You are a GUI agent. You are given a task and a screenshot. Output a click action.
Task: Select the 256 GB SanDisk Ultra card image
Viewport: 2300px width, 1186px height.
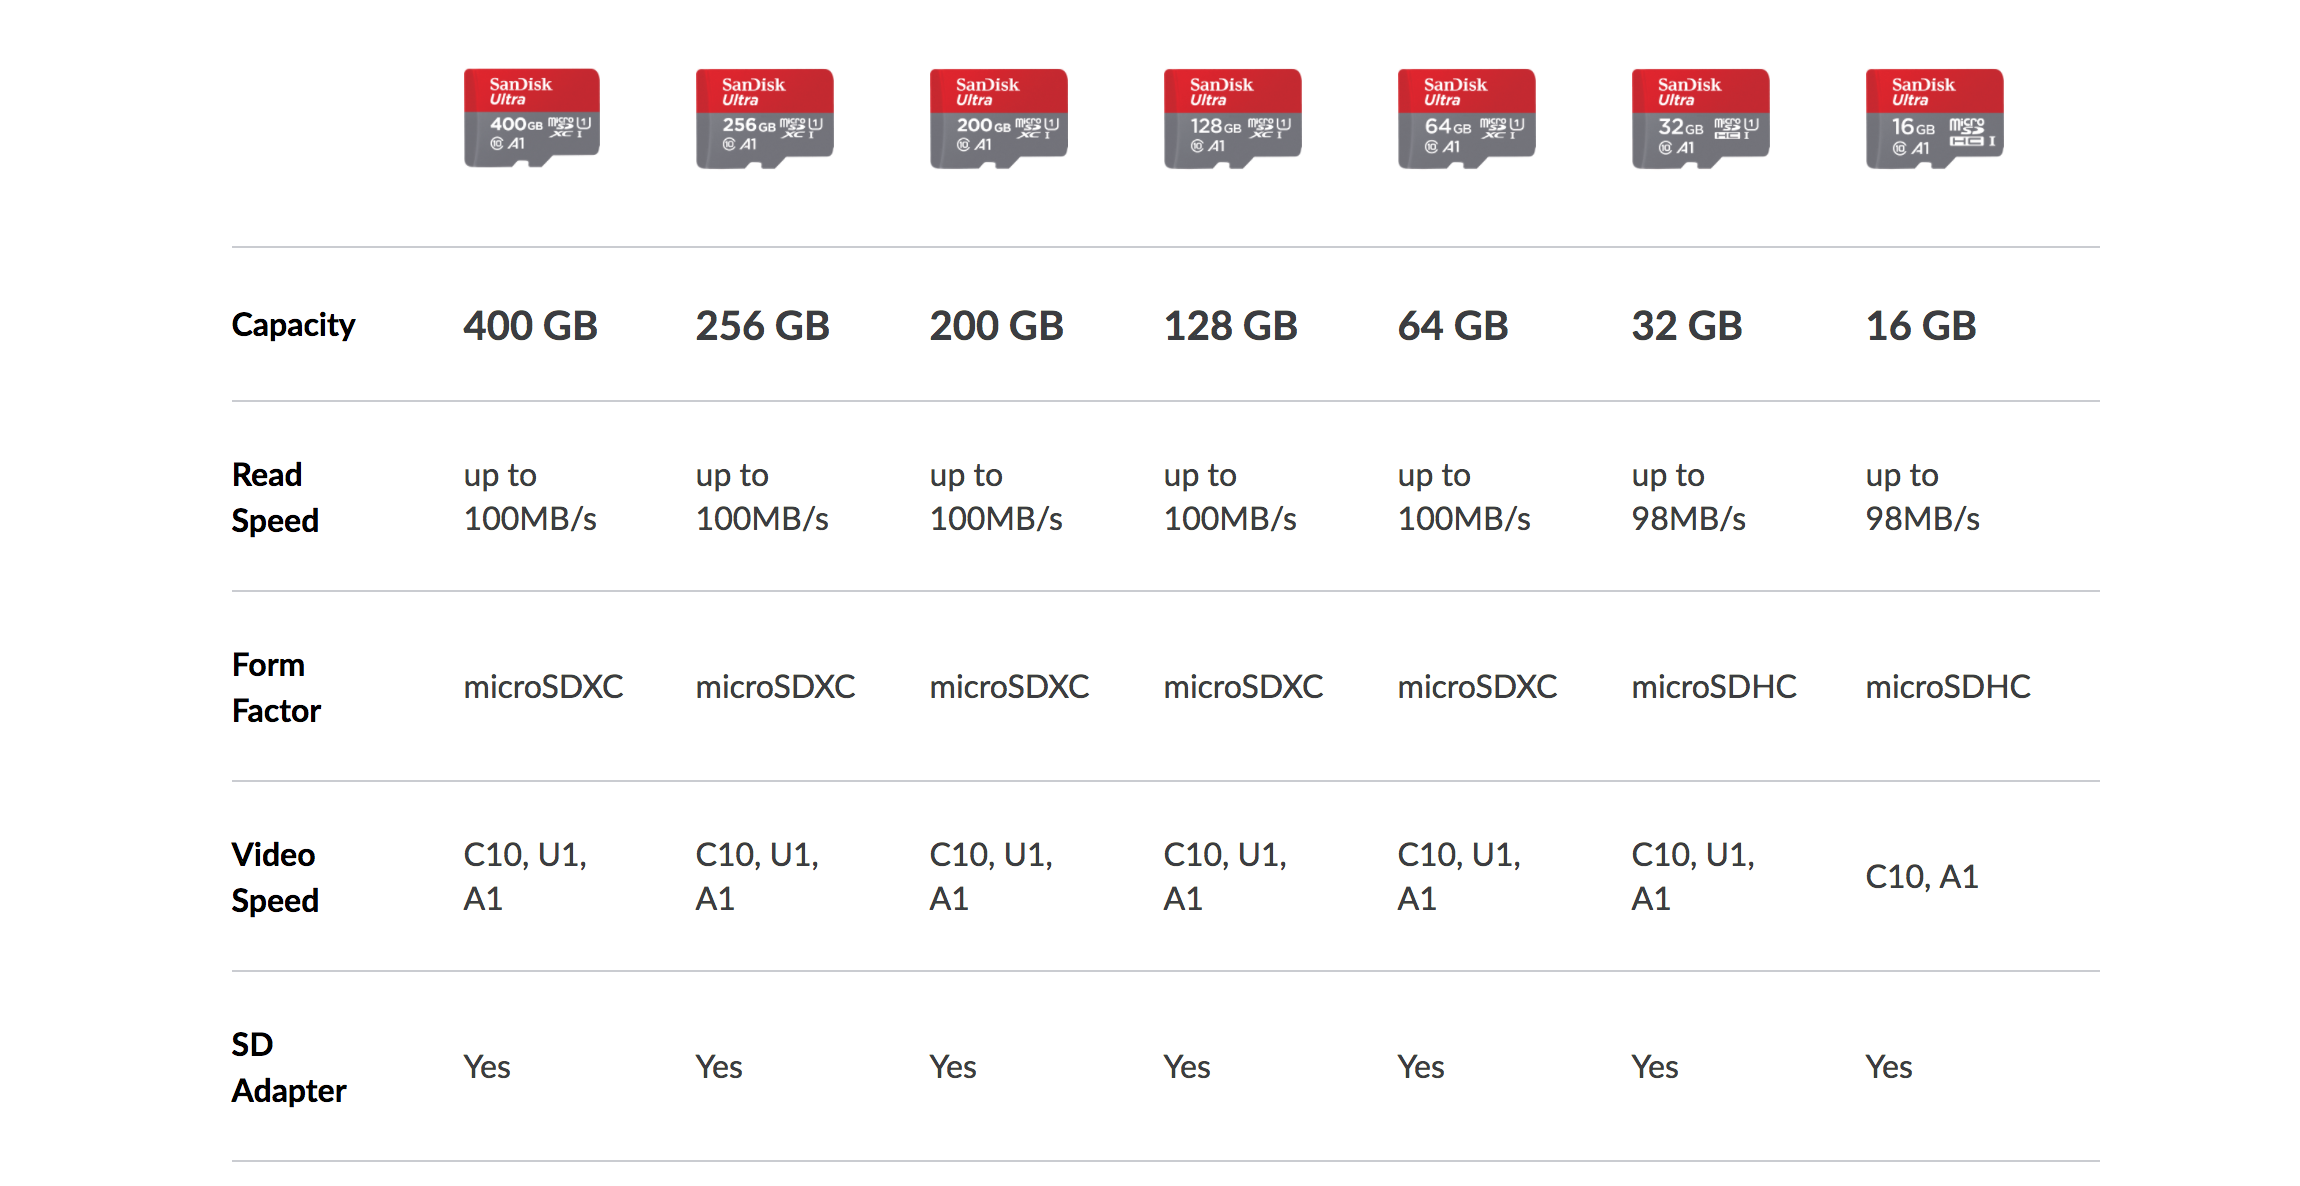(x=764, y=117)
